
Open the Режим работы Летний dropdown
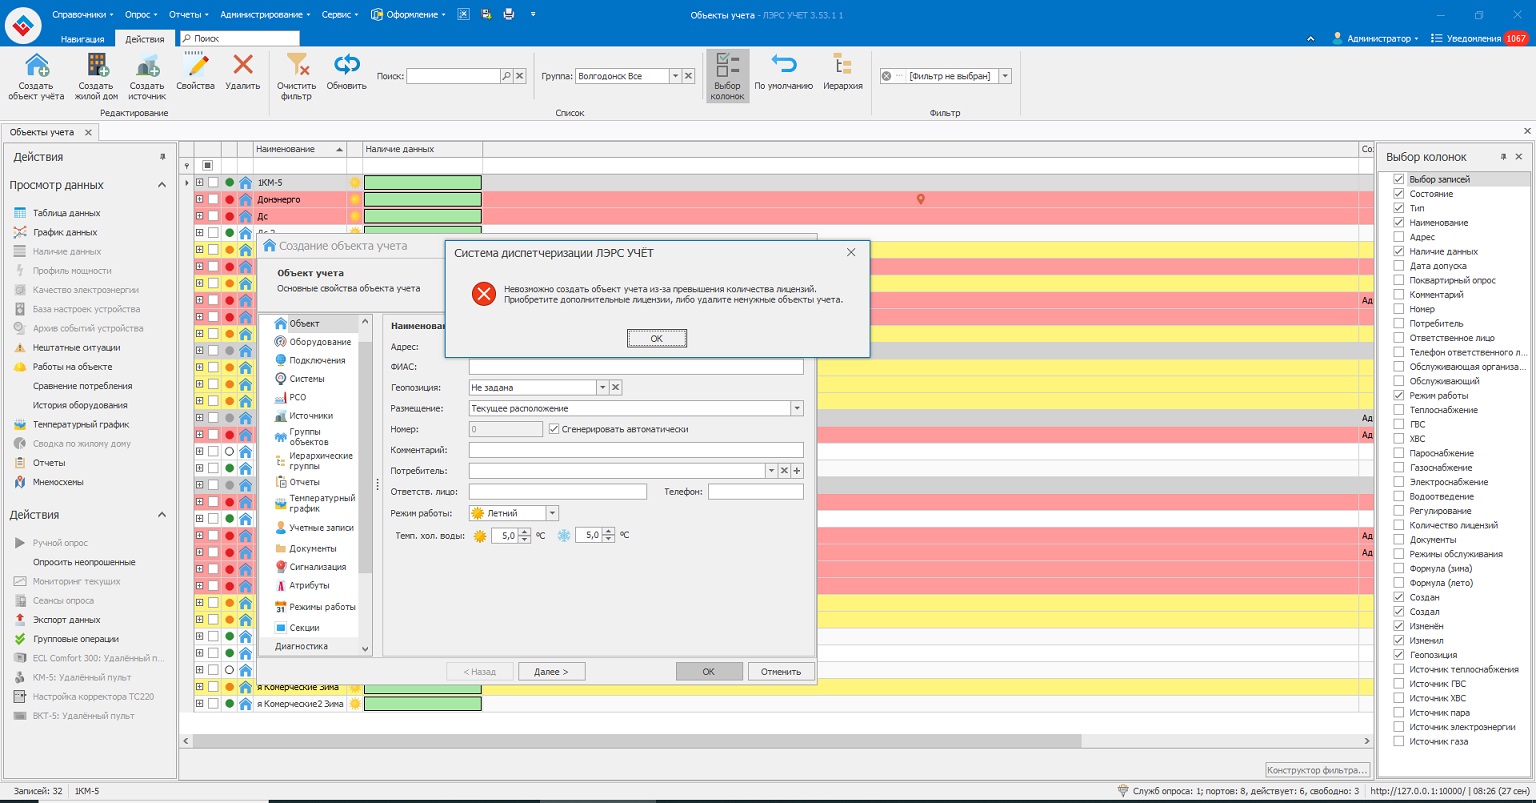tap(552, 513)
